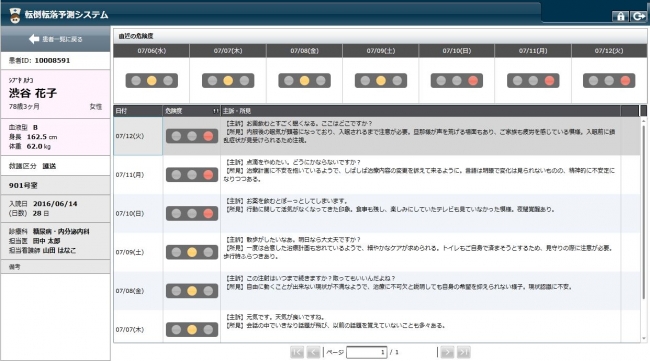650x361 pixels.
Task: Click assigned nurse 山田 はなこ
Action: [x=59, y=250]
